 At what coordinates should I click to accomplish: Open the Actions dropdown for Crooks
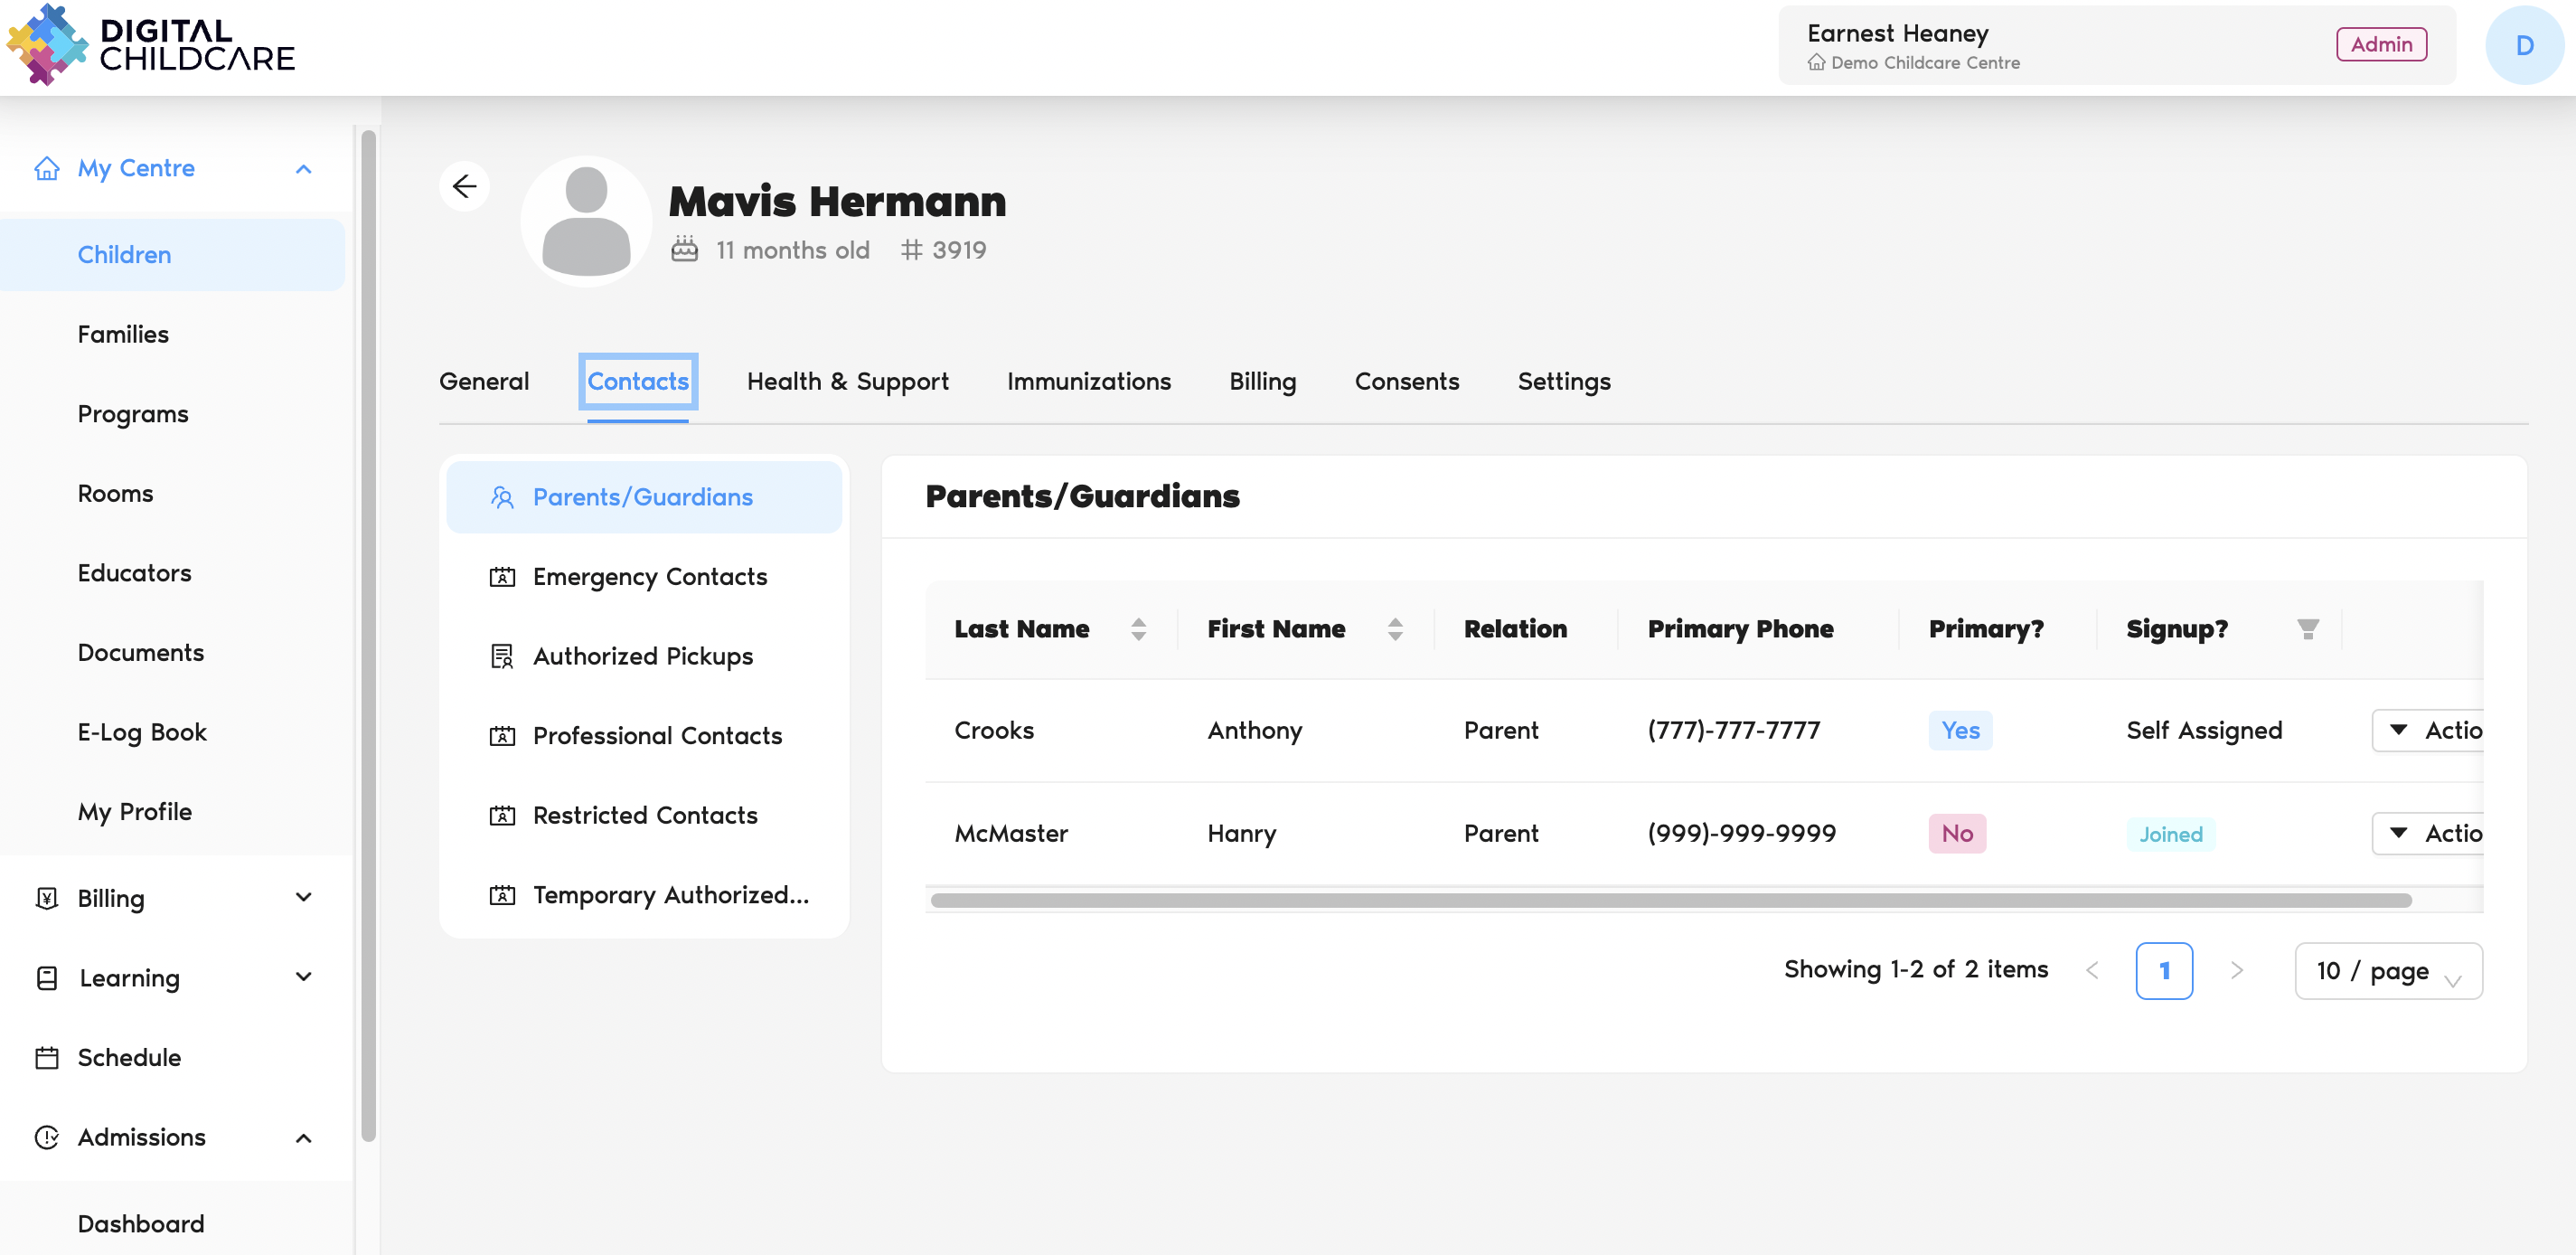pos(2428,730)
